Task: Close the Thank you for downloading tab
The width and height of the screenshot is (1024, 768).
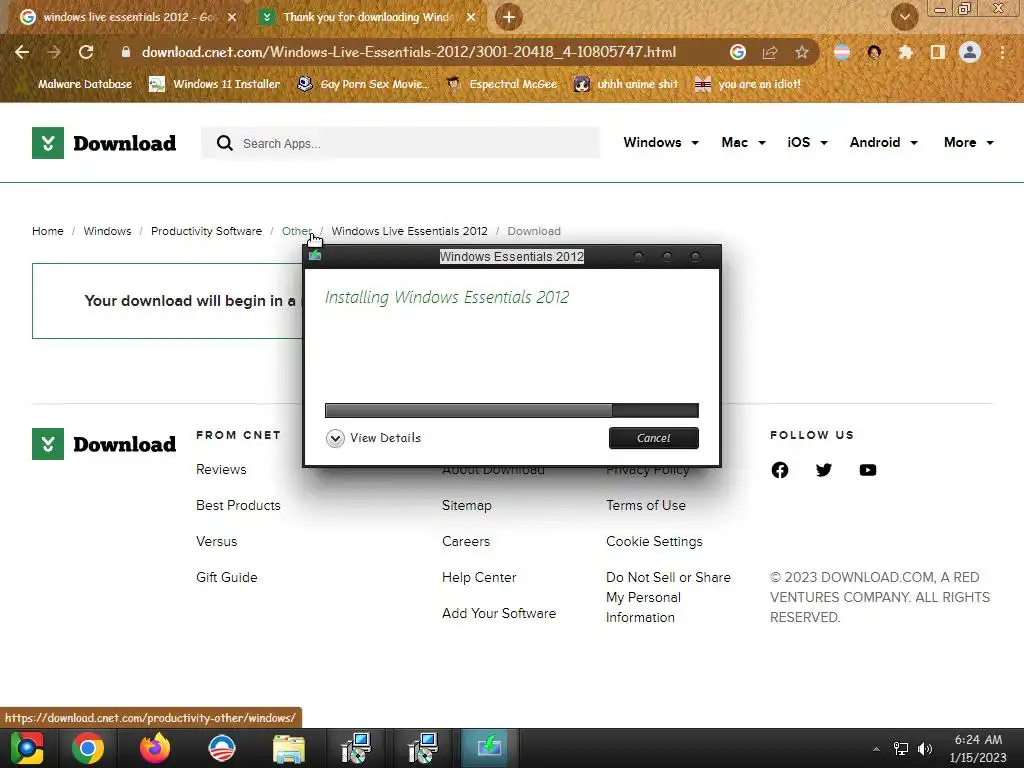Action: click(x=470, y=17)
